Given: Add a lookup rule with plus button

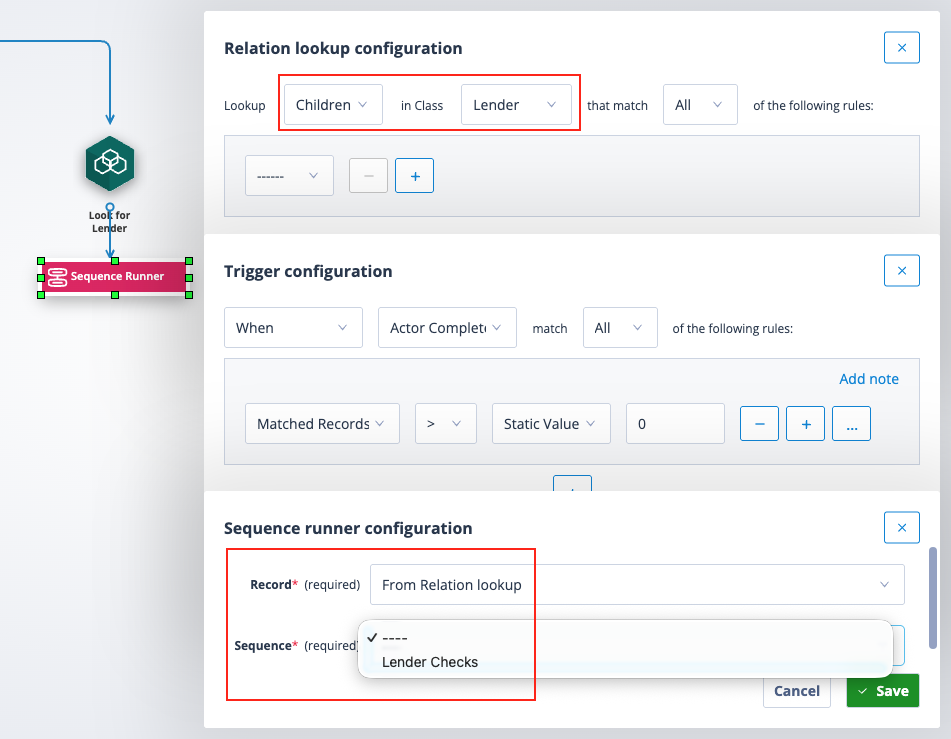Looking at the screenshot, I should (x=414, y=176).
